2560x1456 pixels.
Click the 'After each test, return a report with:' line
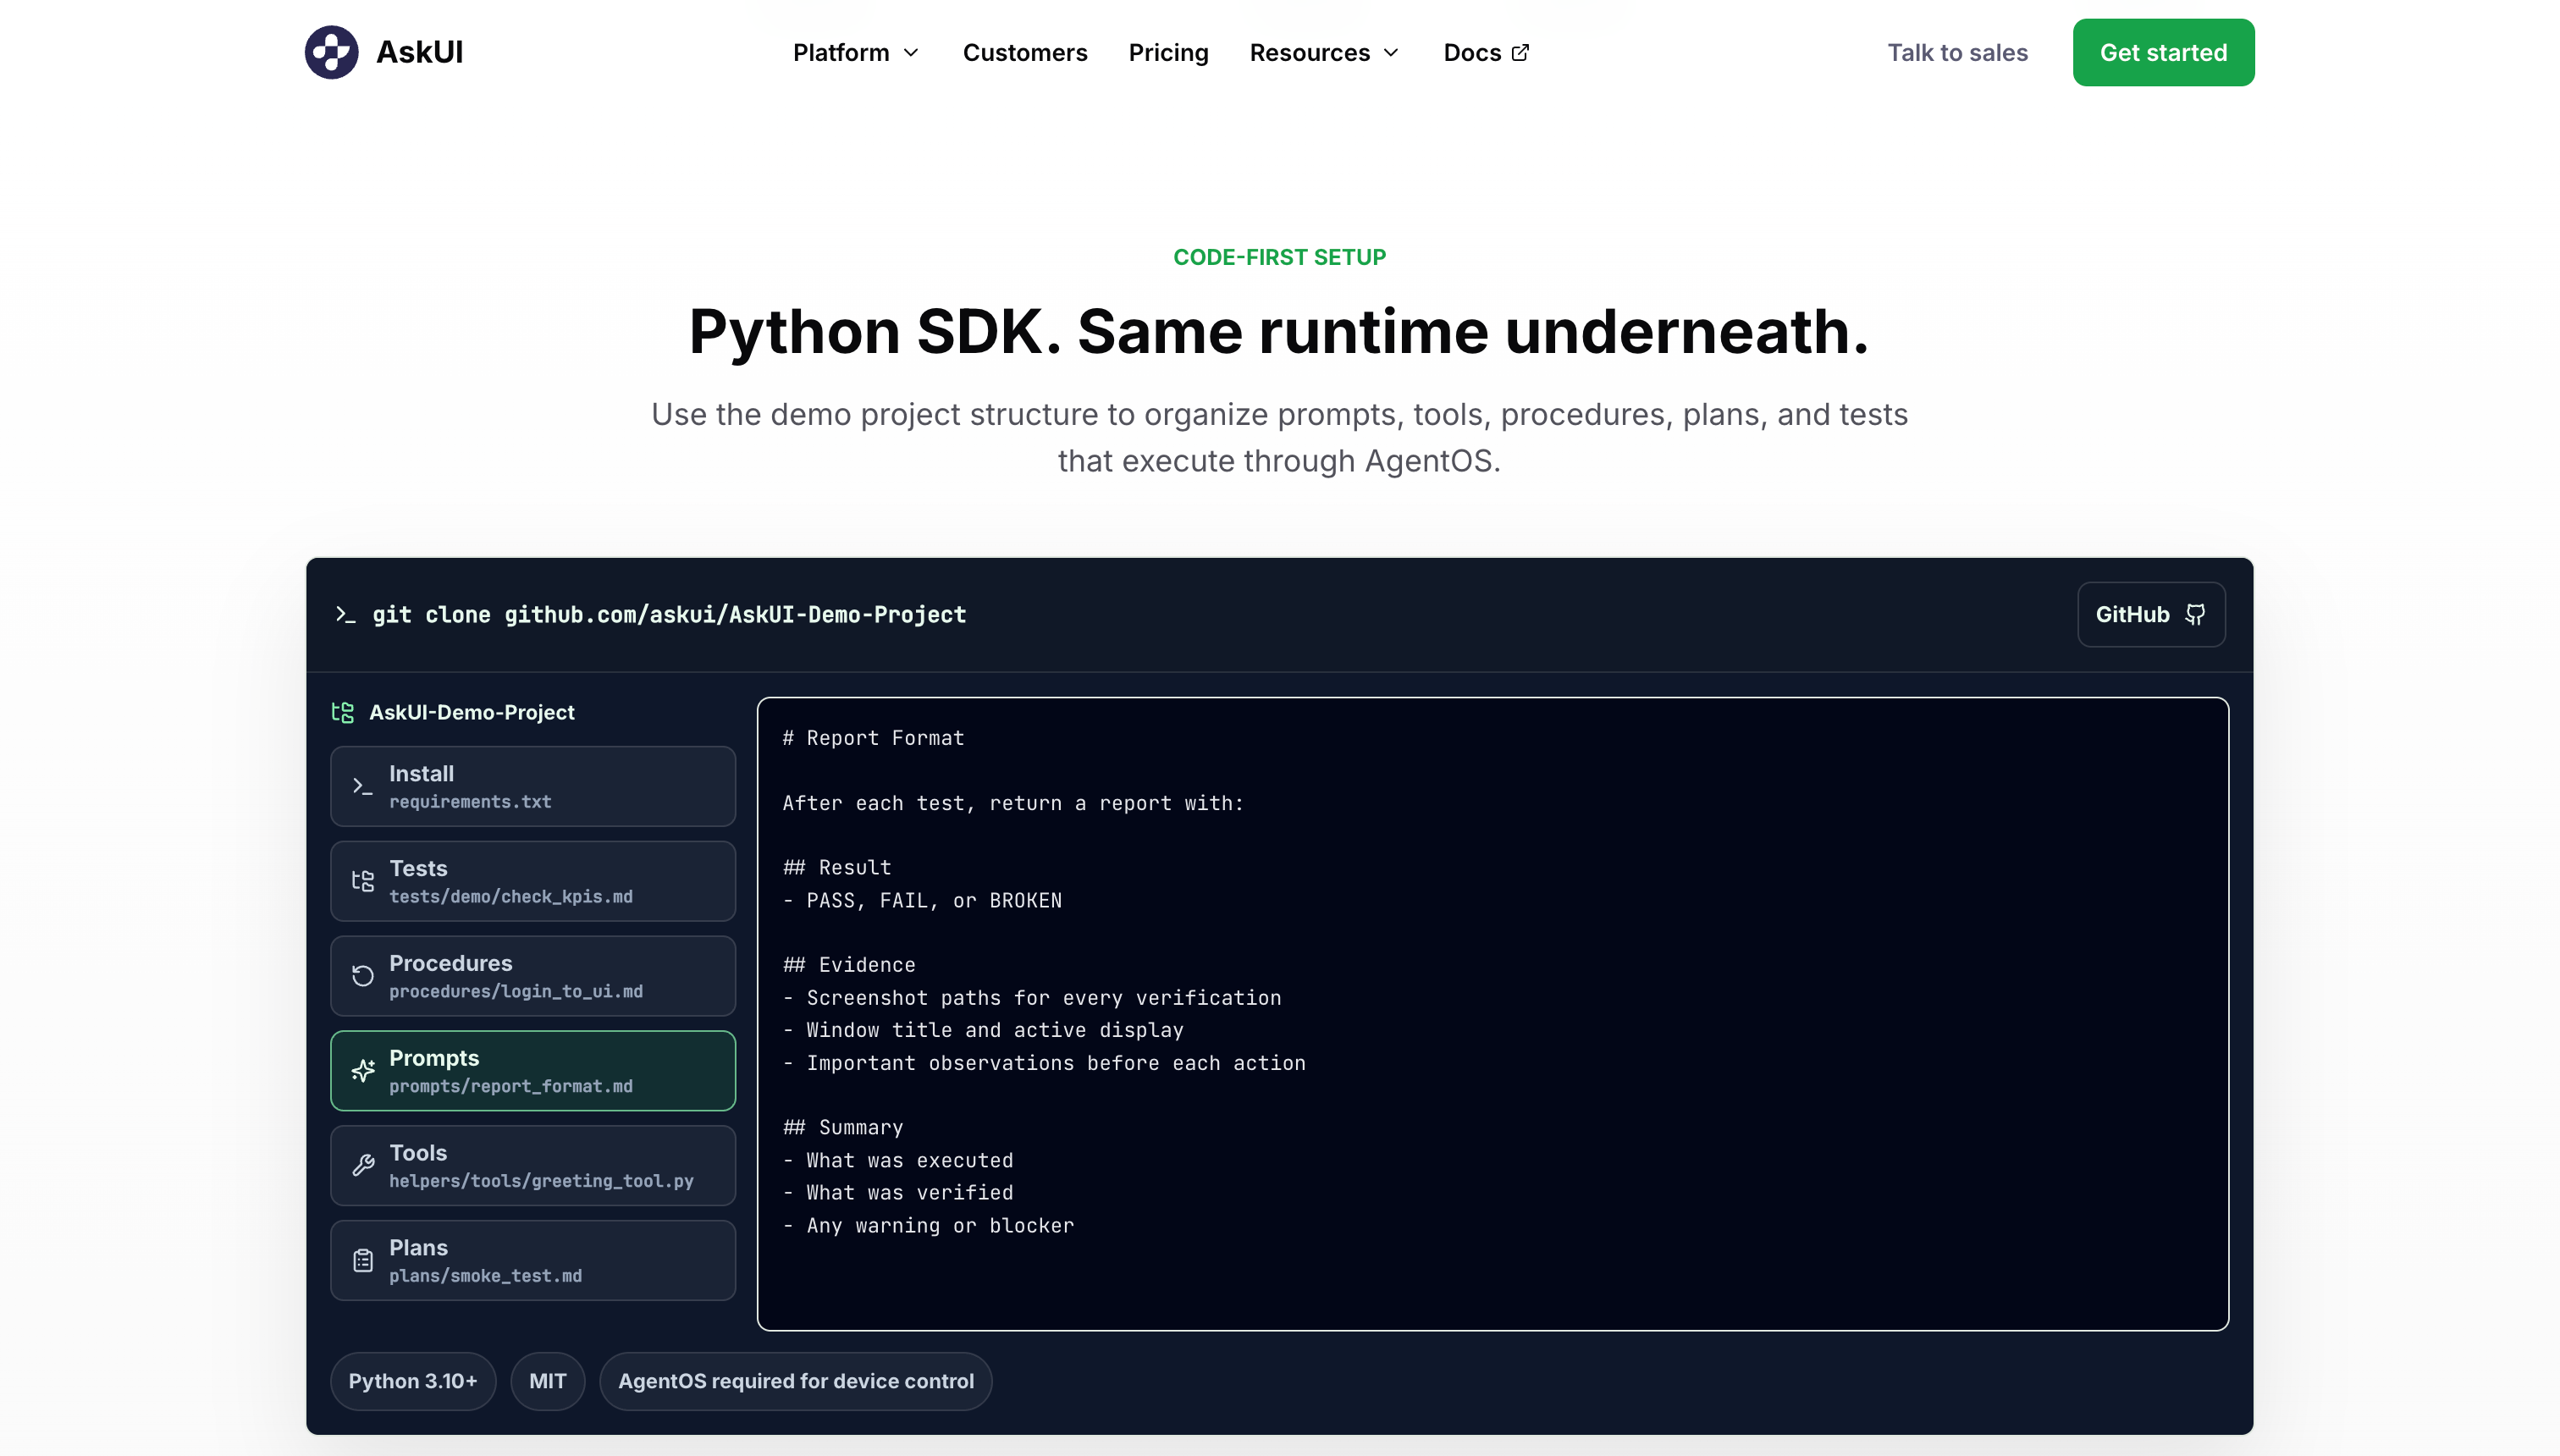(x=1013, y=803)
